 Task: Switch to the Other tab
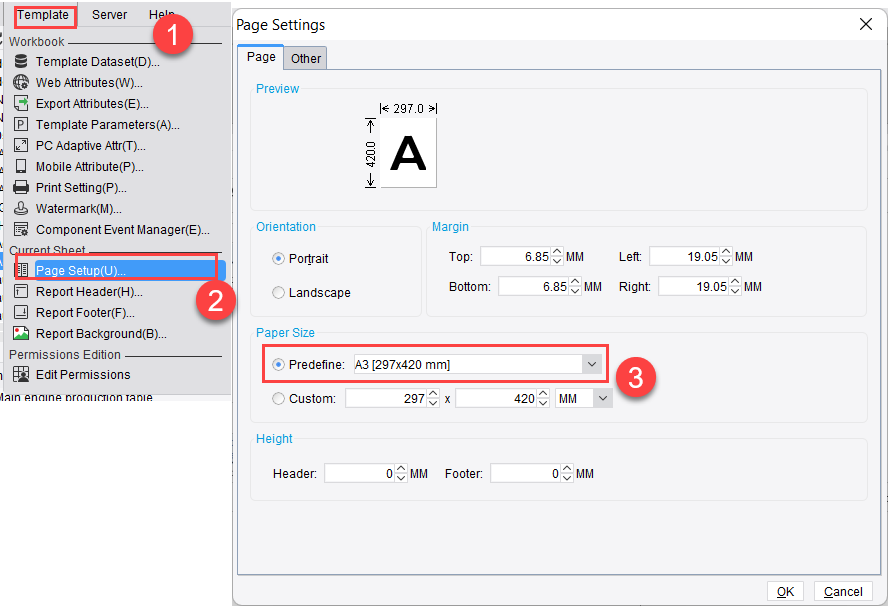pos(305,58)
